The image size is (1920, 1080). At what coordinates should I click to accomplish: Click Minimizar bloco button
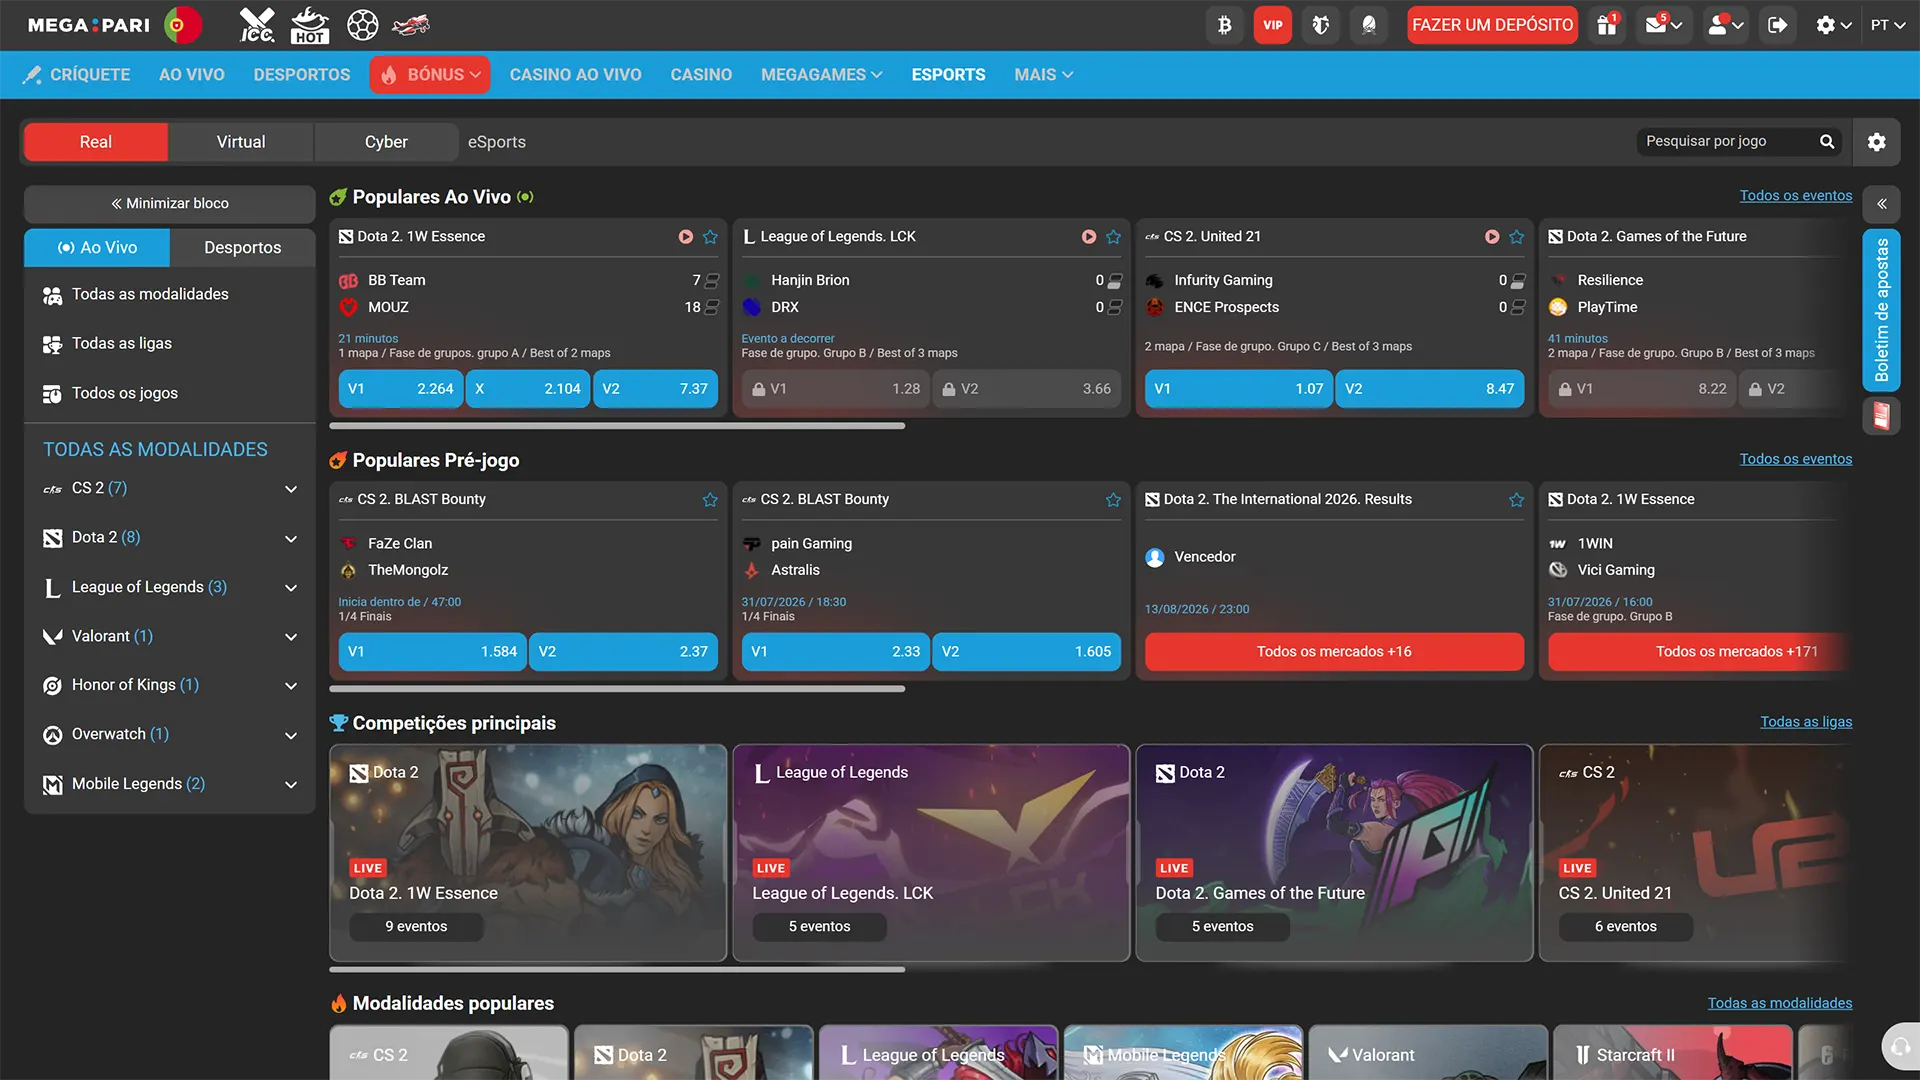tap(170, 204)
